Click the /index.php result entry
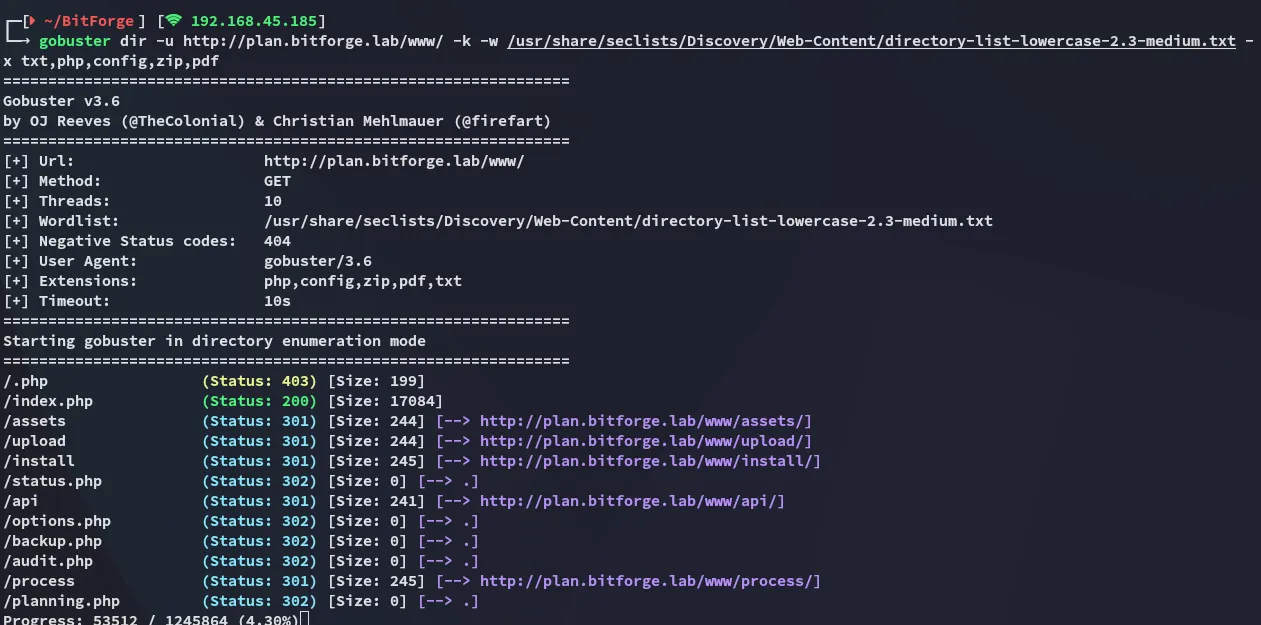 [48, 401]
